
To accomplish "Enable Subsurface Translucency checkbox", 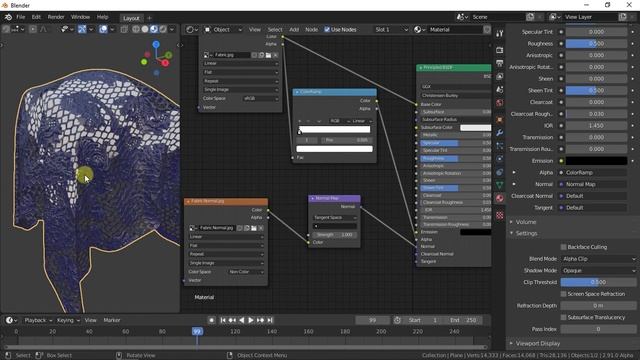I will 563,317.
